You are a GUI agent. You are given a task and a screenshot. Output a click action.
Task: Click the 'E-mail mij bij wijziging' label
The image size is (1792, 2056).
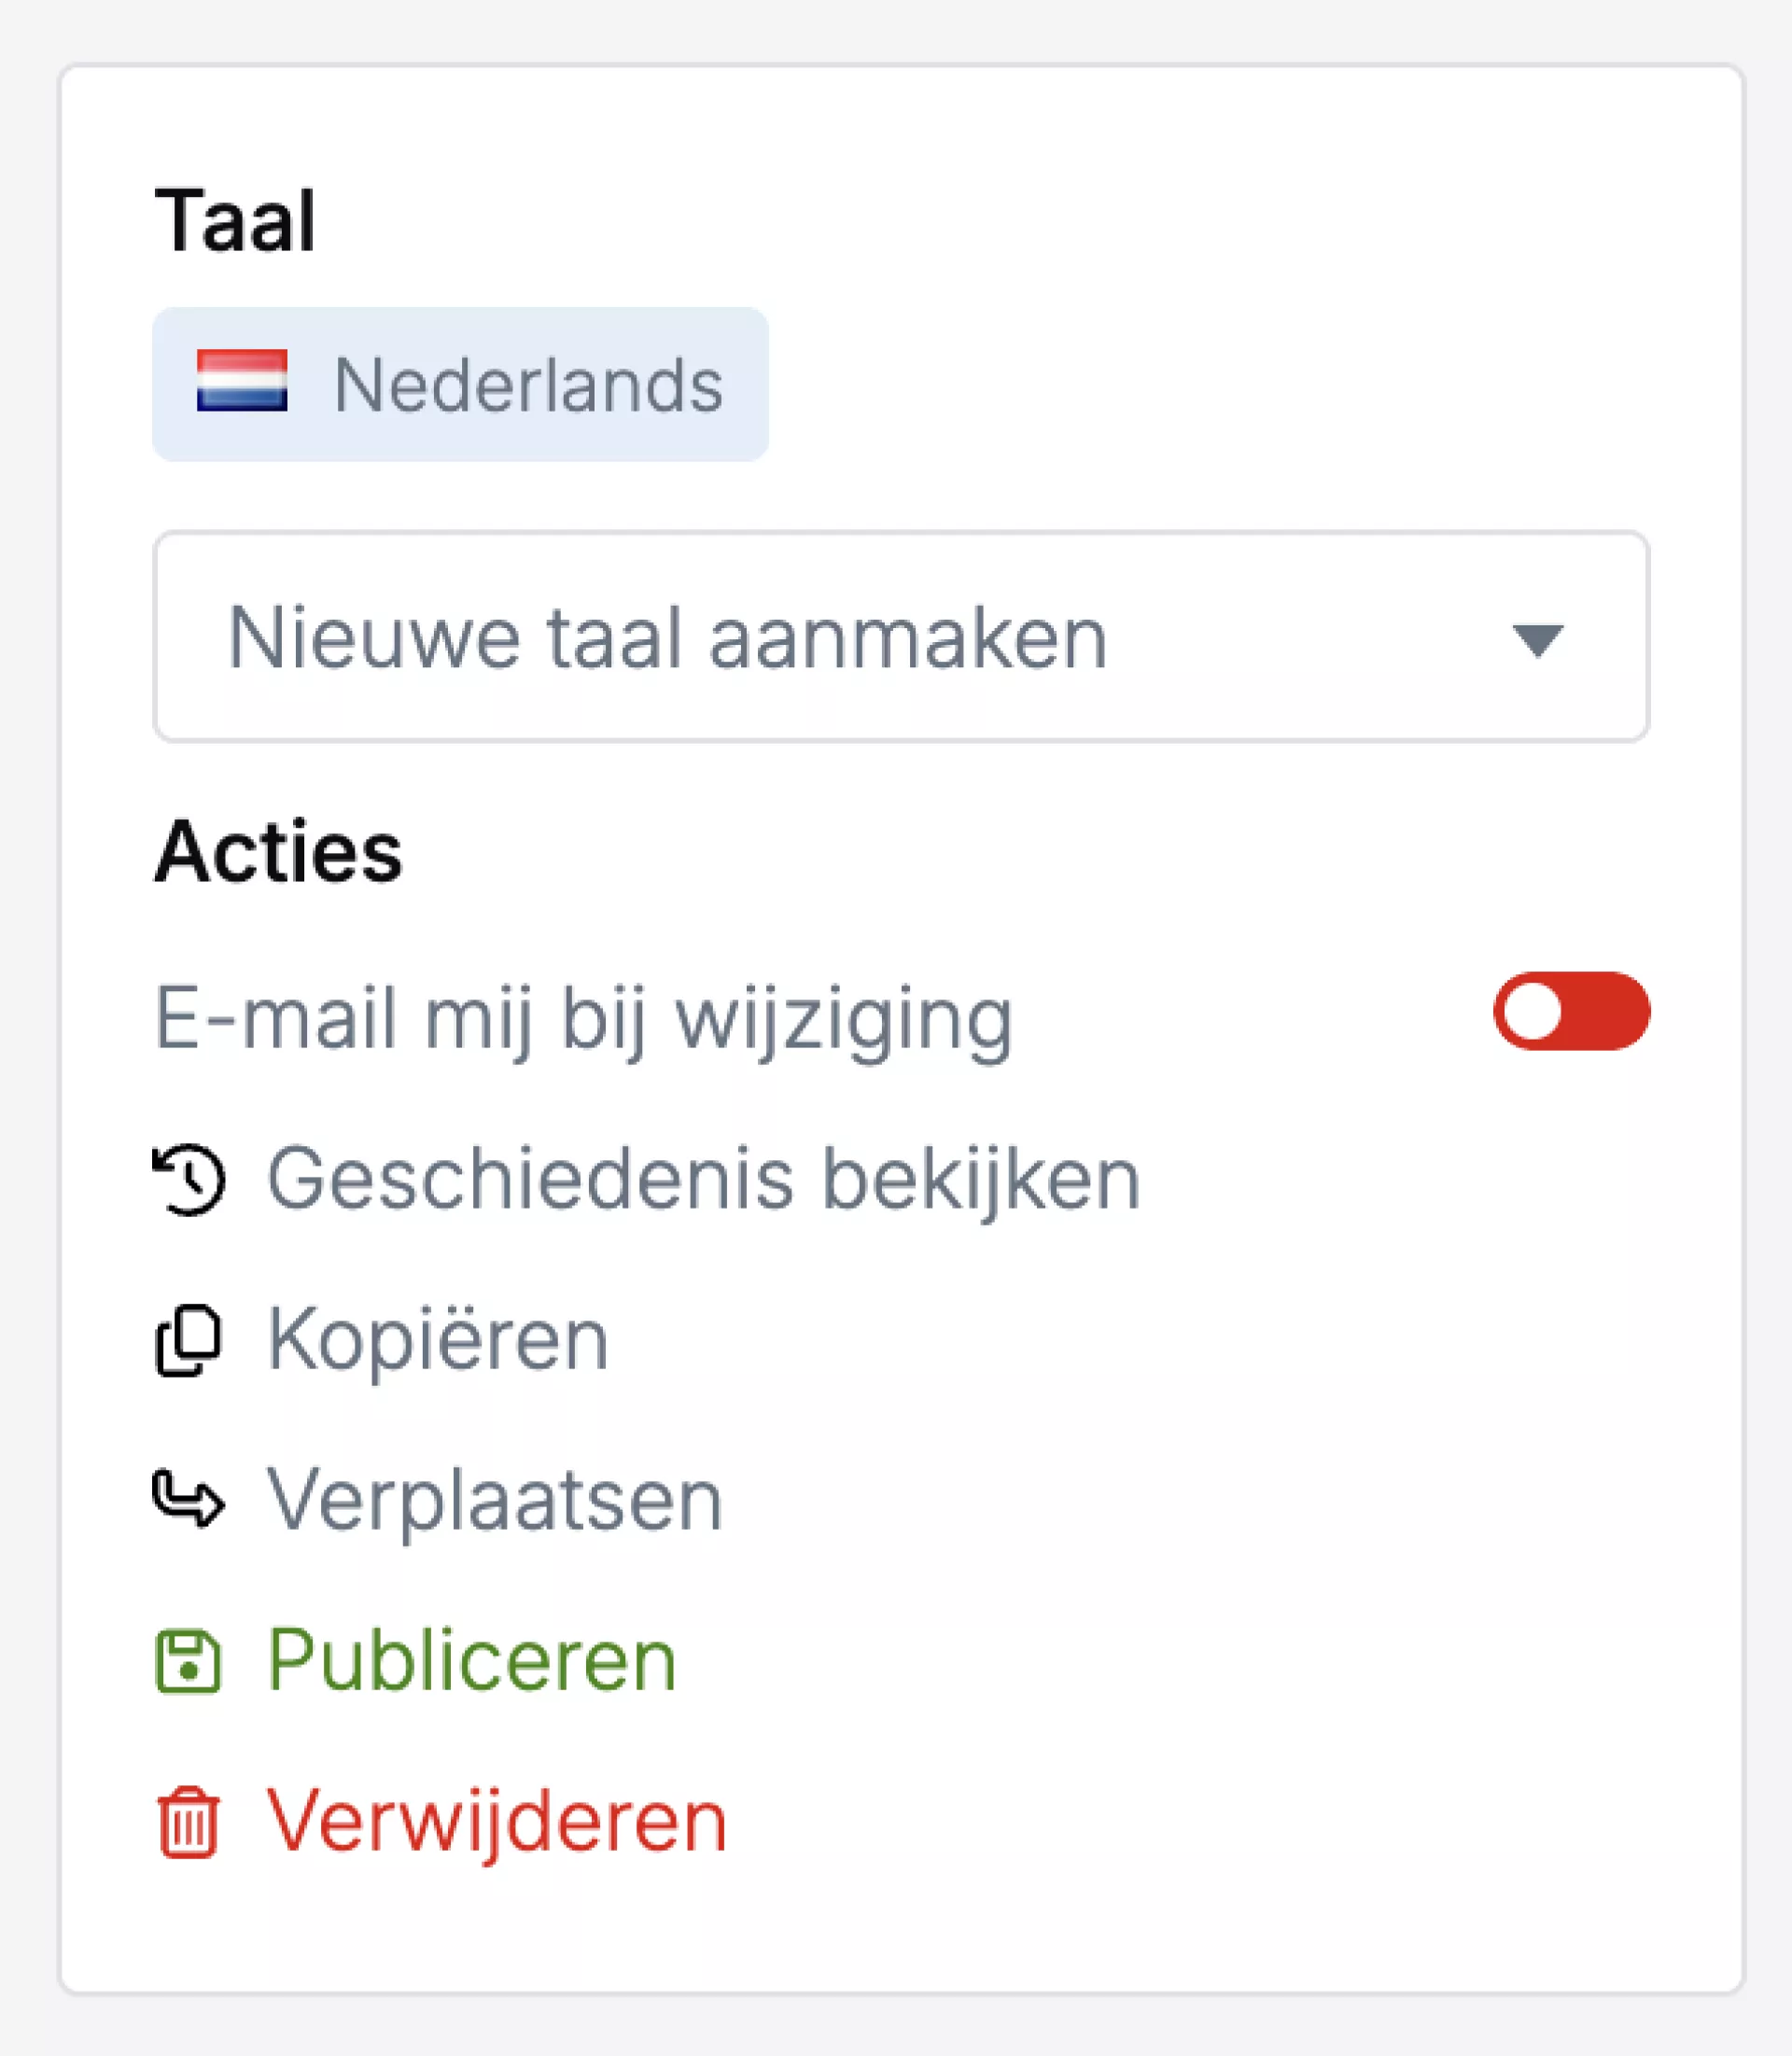(584, 1018)
